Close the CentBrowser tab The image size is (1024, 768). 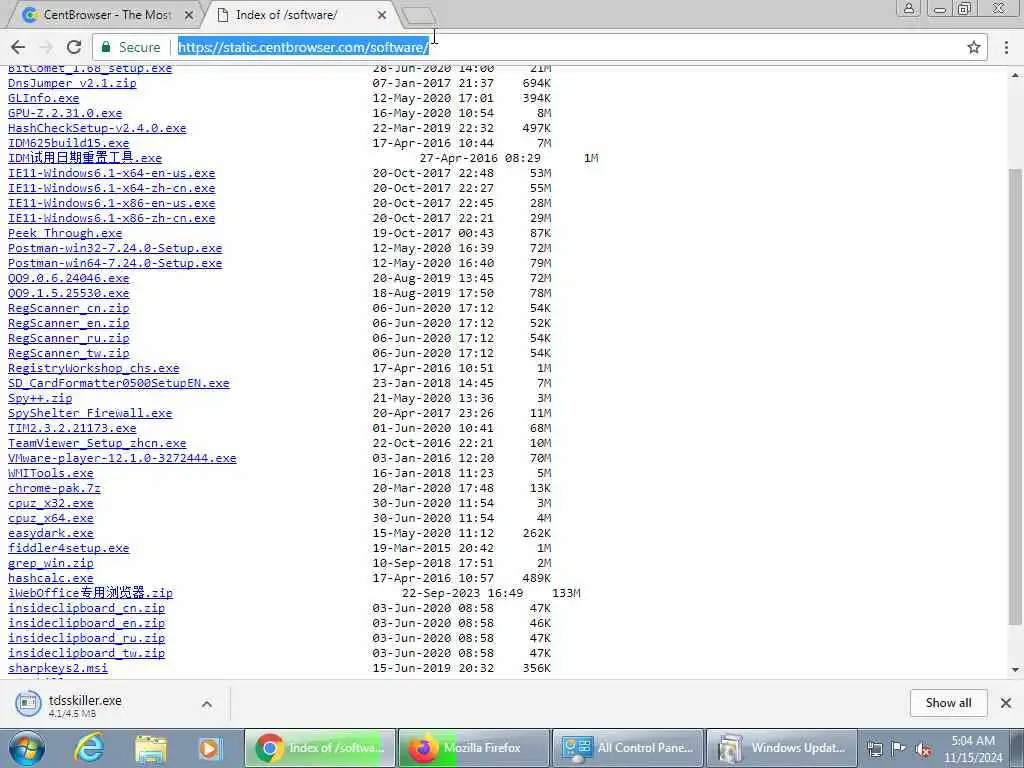coord(189,15)
